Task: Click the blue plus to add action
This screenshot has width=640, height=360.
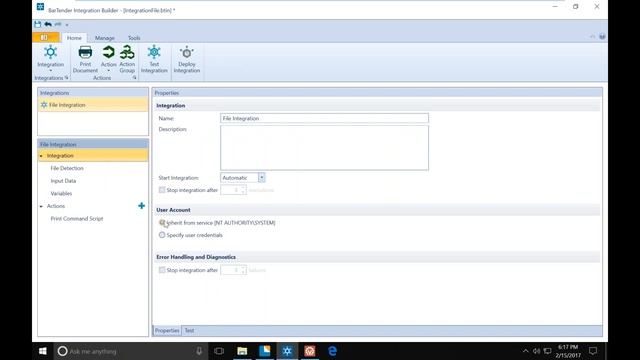Action: [141, 206]
